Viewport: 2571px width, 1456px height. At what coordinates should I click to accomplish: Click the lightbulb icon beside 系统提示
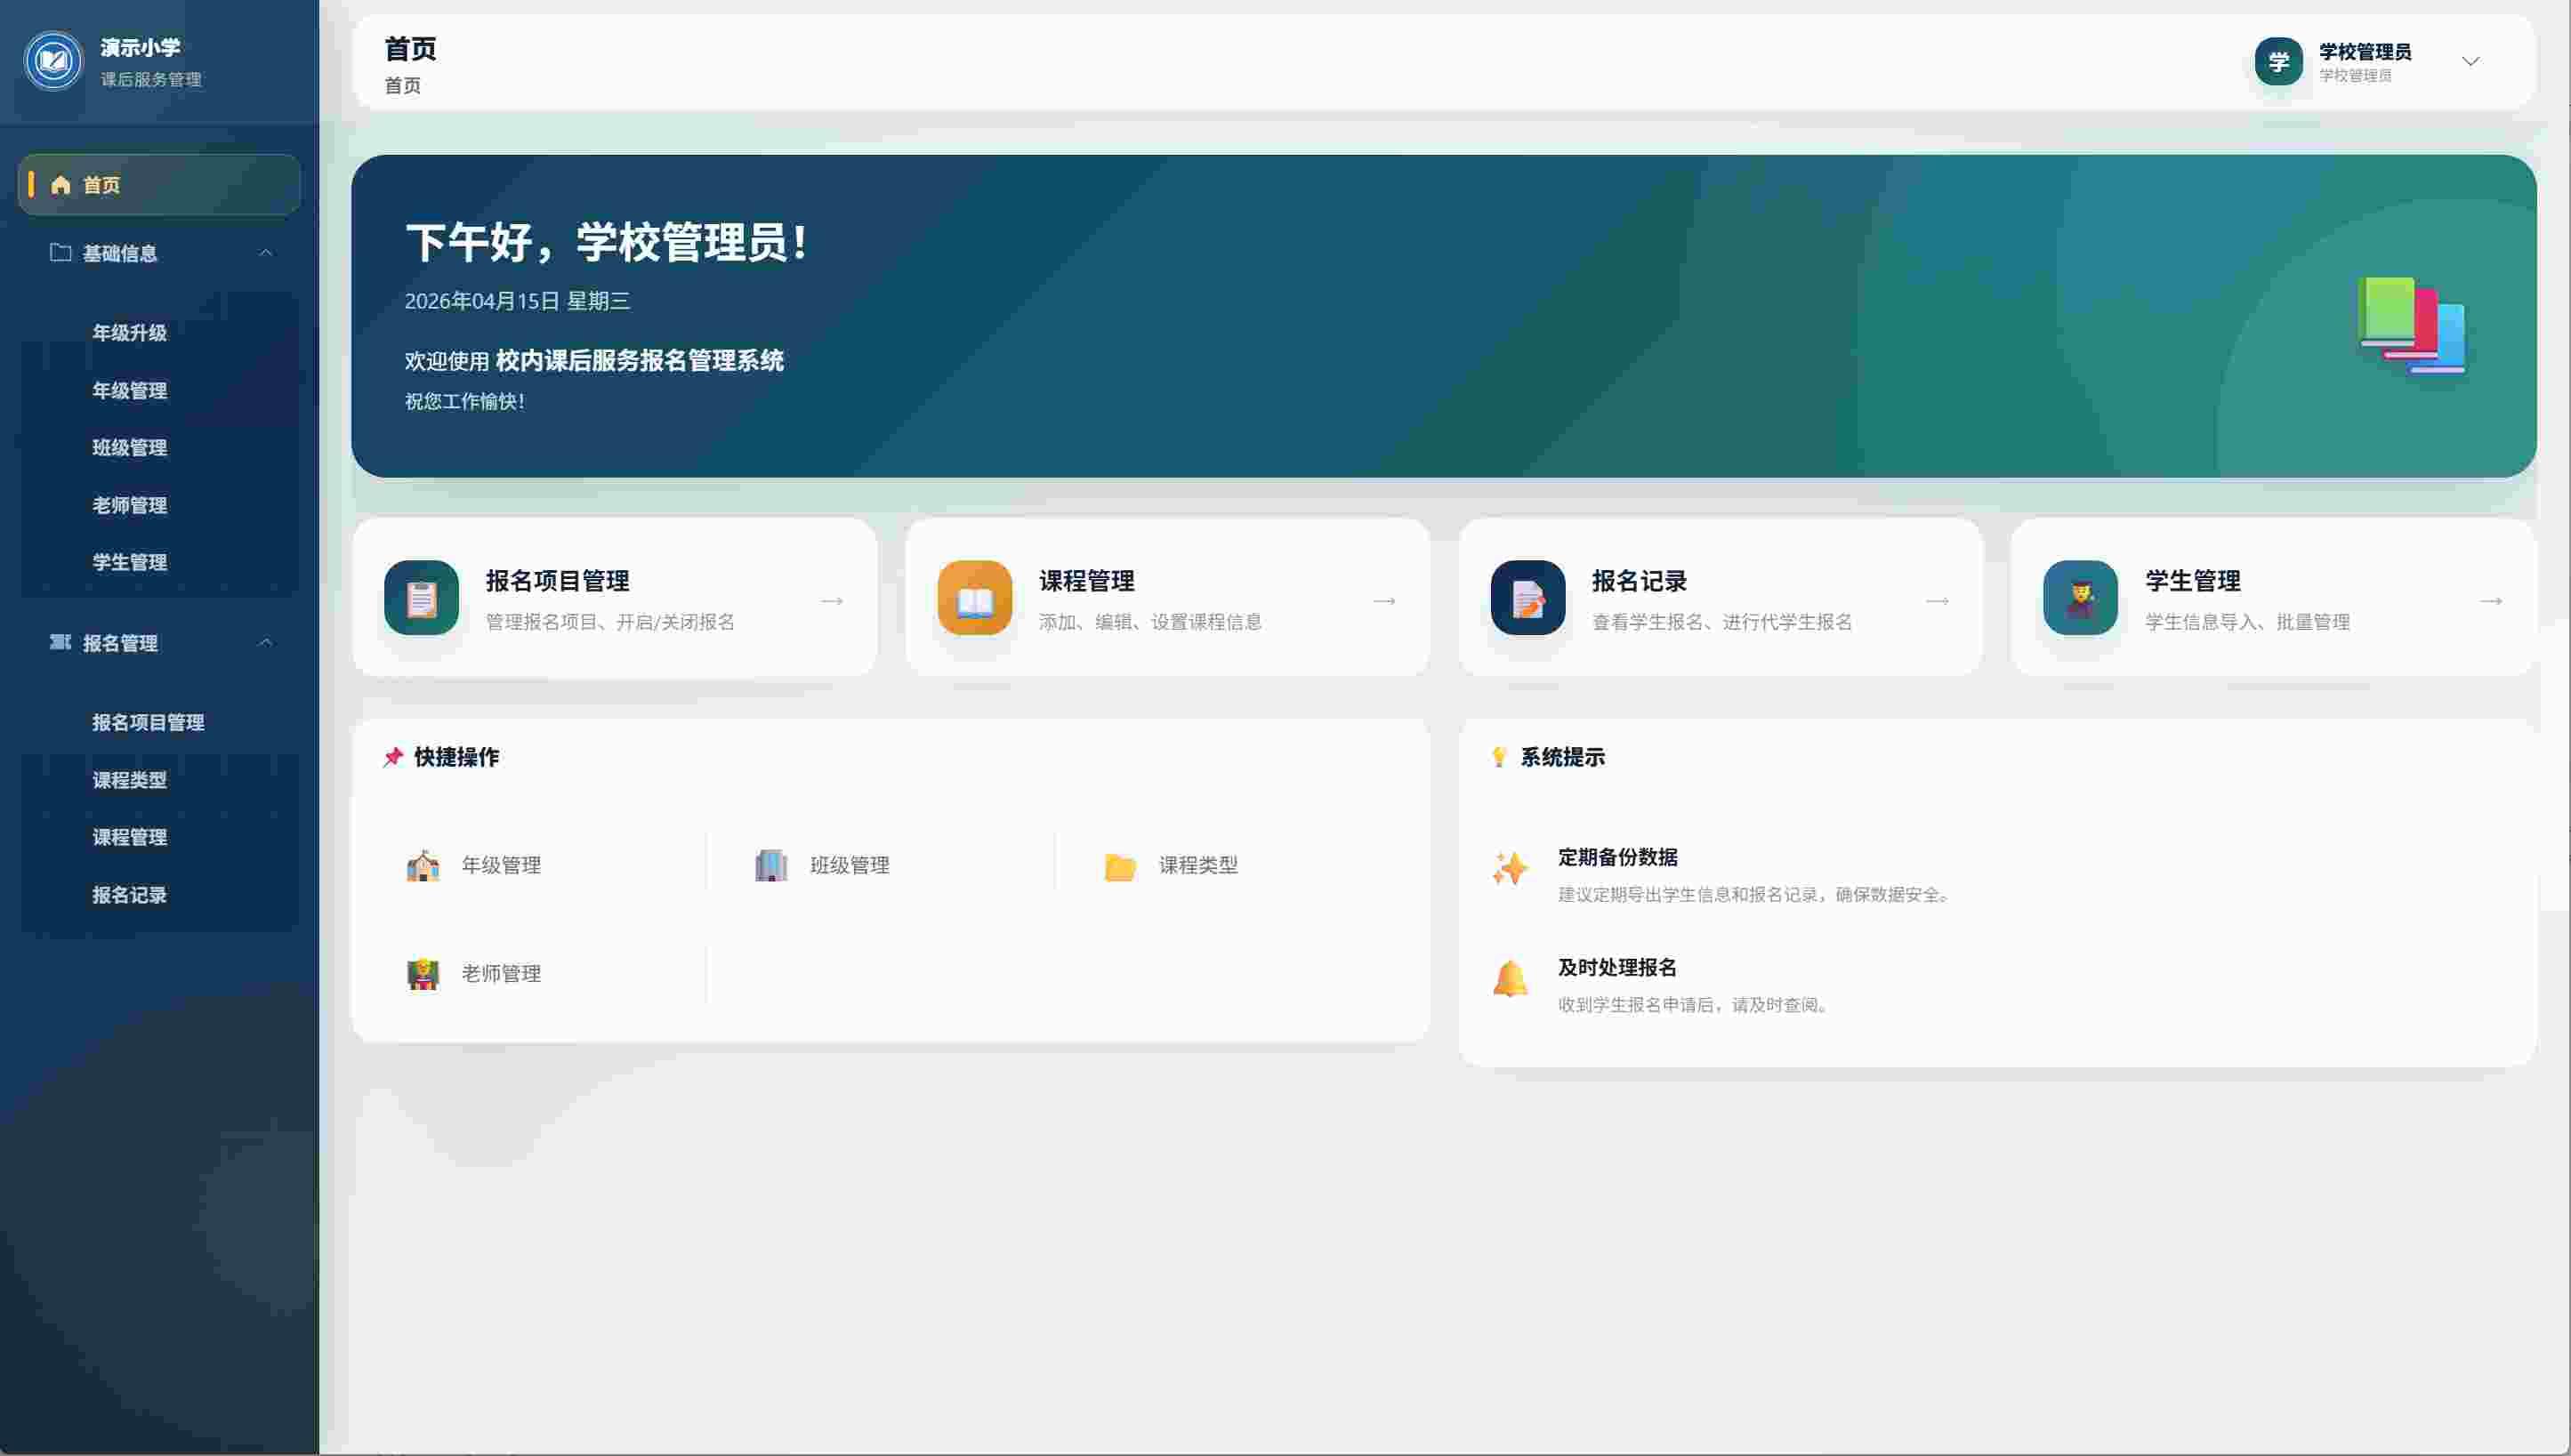1499,757
